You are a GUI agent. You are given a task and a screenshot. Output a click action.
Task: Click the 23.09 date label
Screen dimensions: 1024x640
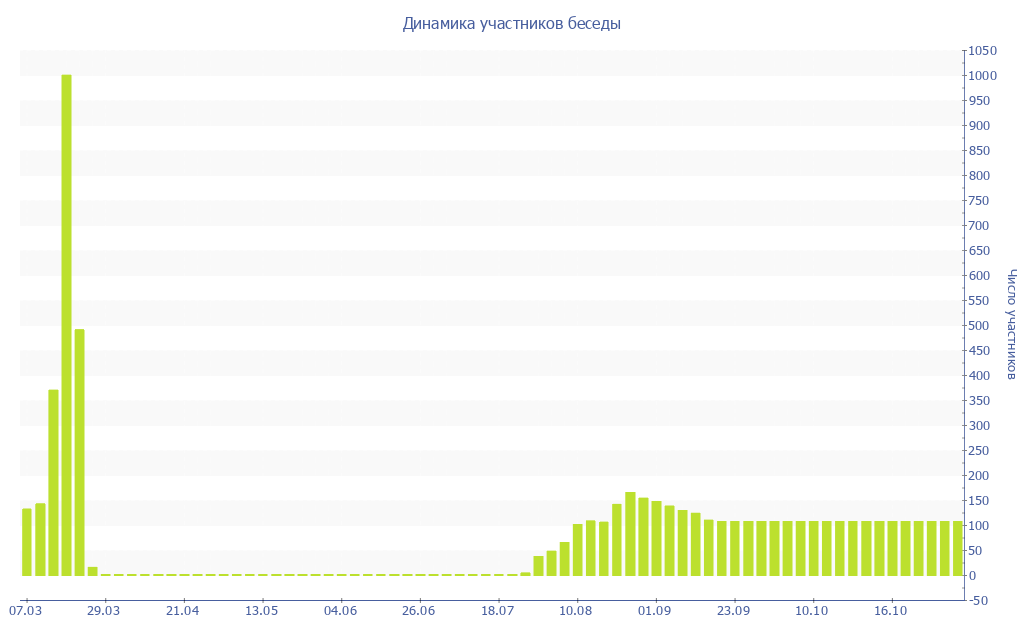point(733,610)
